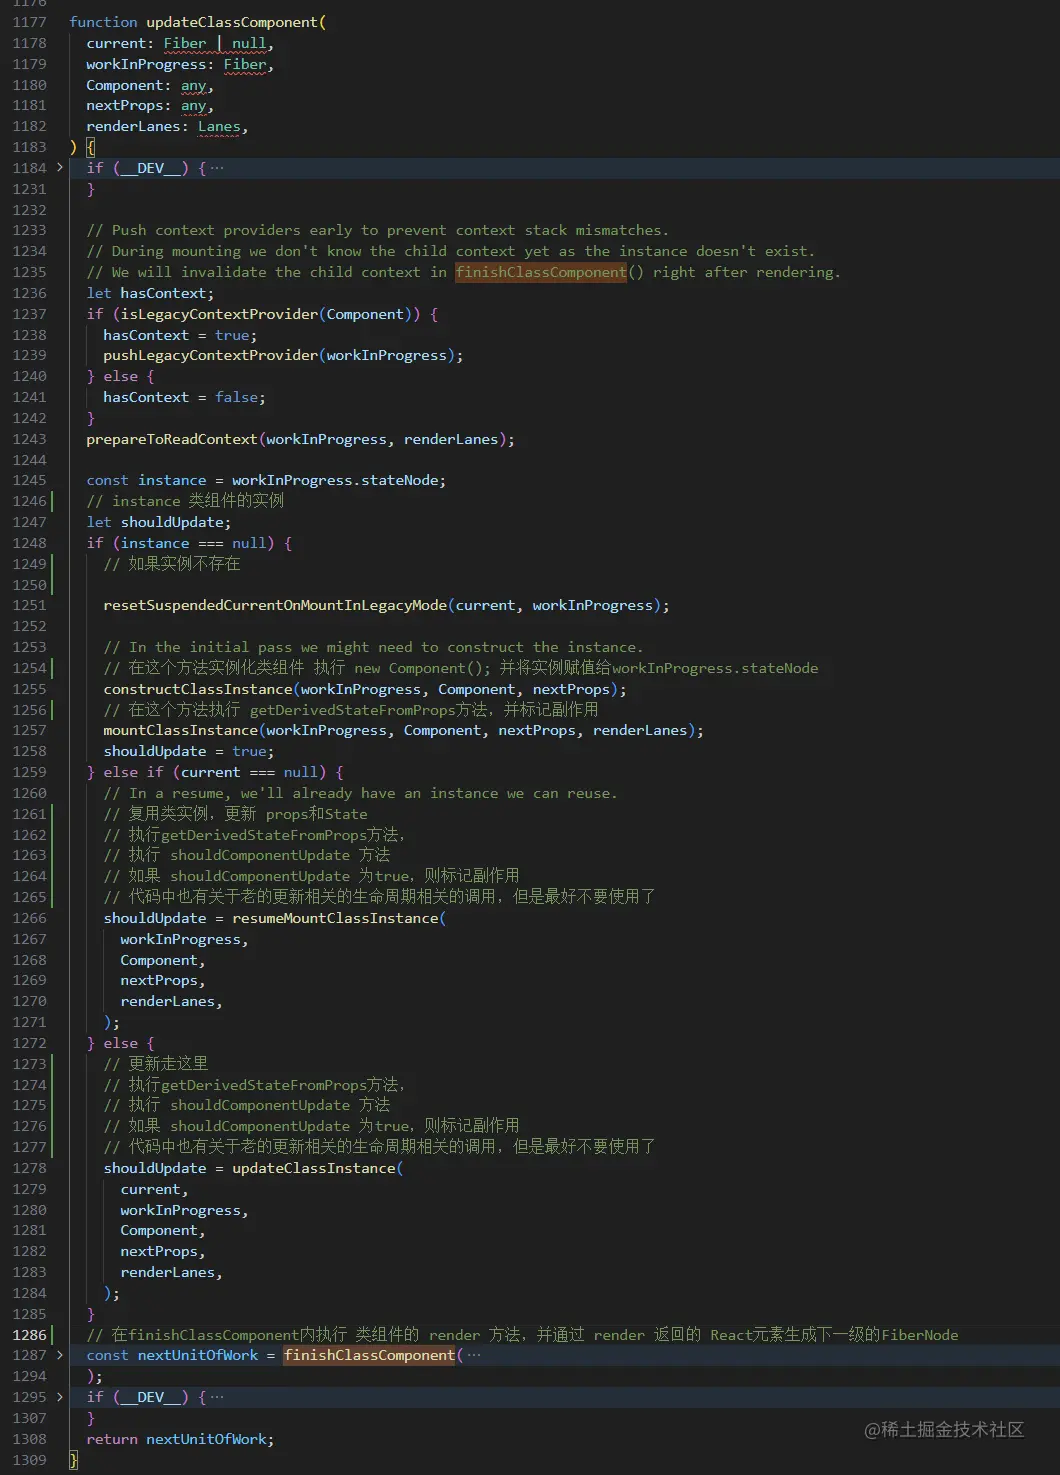Click 'let hasContext;' declaration
The image size is (1060, 1475).
coord(150,293)
